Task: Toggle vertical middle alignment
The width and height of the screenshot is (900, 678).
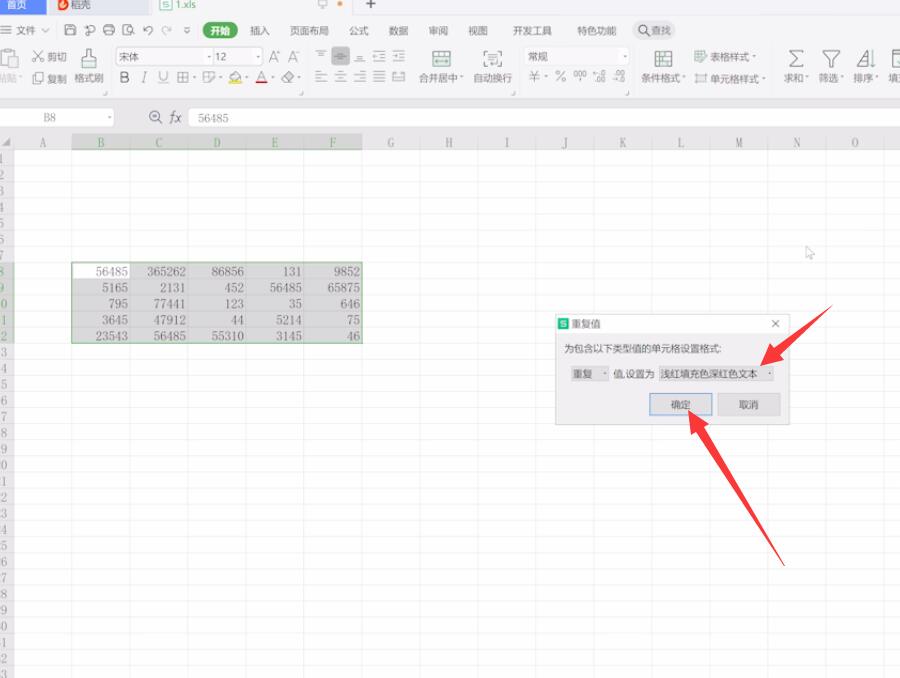Action: [x=340, y=56]
